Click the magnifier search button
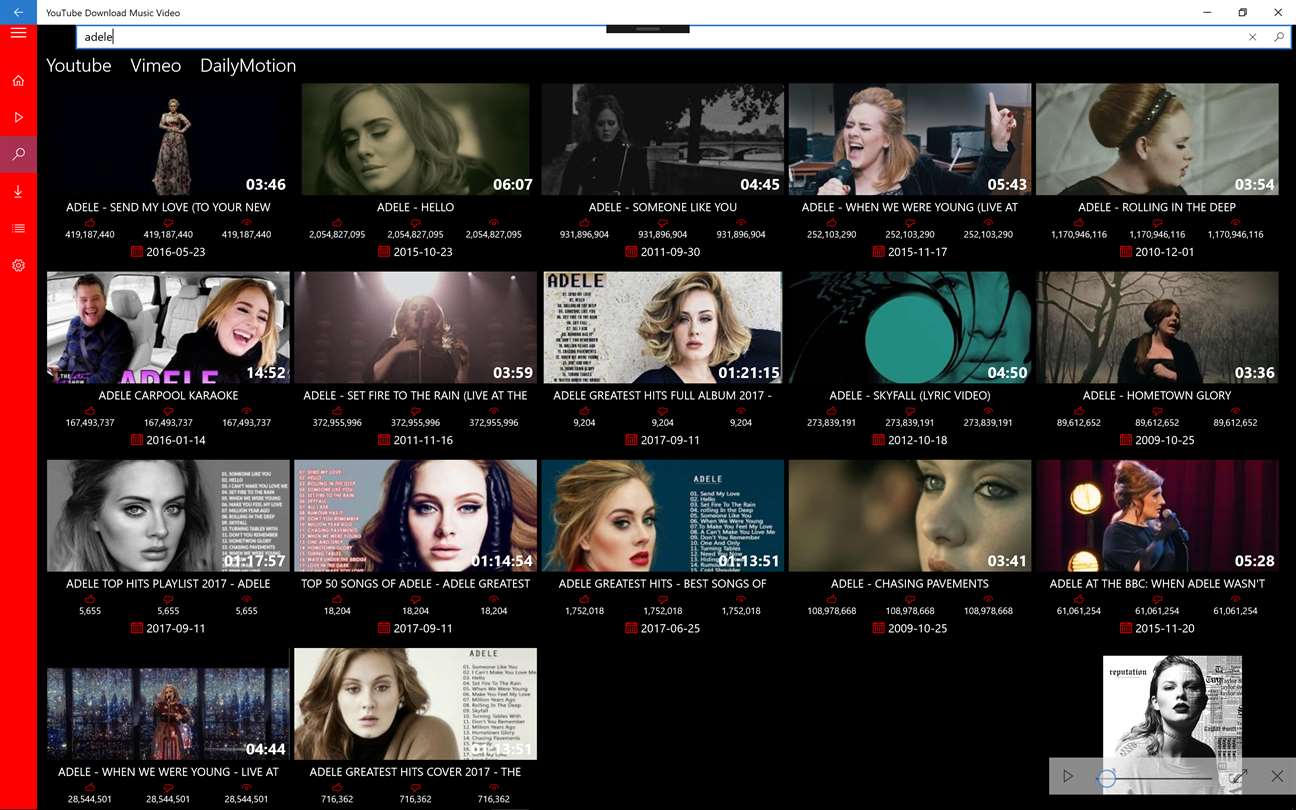 coord(1278,37)
